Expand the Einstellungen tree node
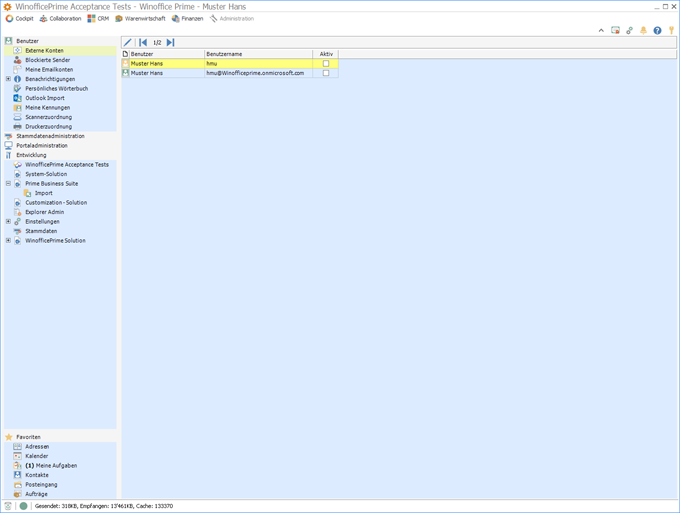The width and height of the screenshot is (680, 513). [8, 222]
